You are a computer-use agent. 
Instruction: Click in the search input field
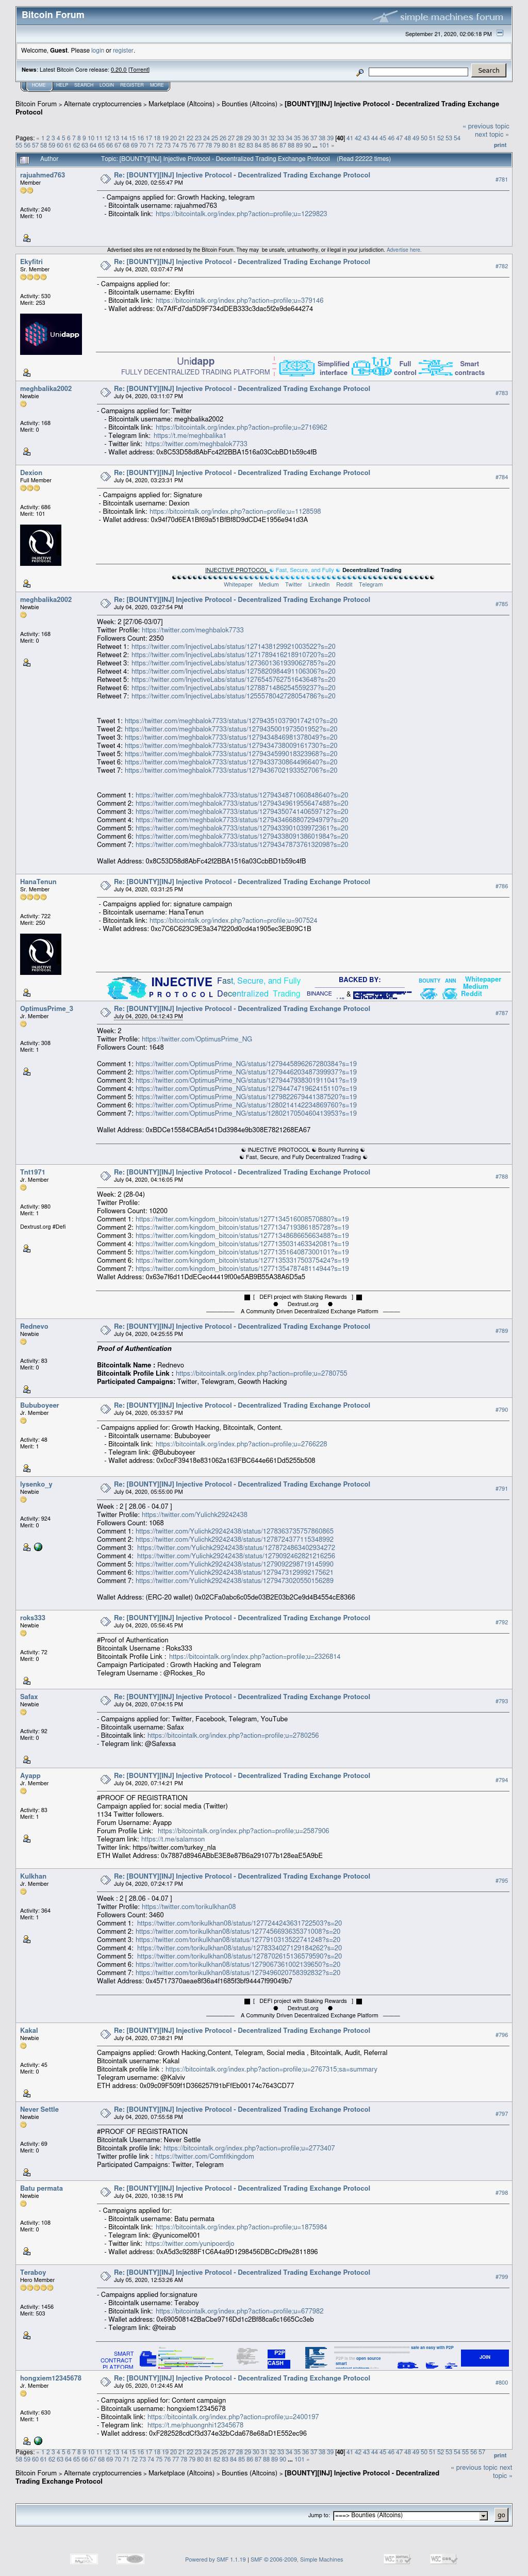click(x=418, y=72)
